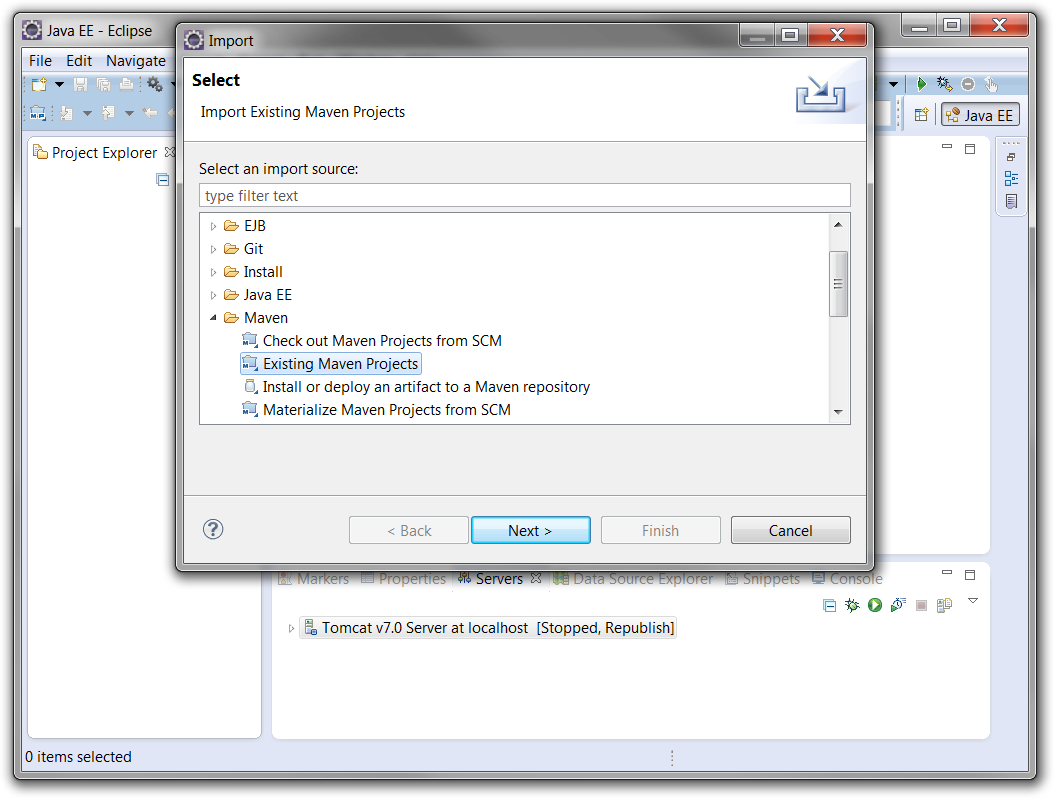
Task: Click the import list scrollbar thumb
Action: (838, 284)
